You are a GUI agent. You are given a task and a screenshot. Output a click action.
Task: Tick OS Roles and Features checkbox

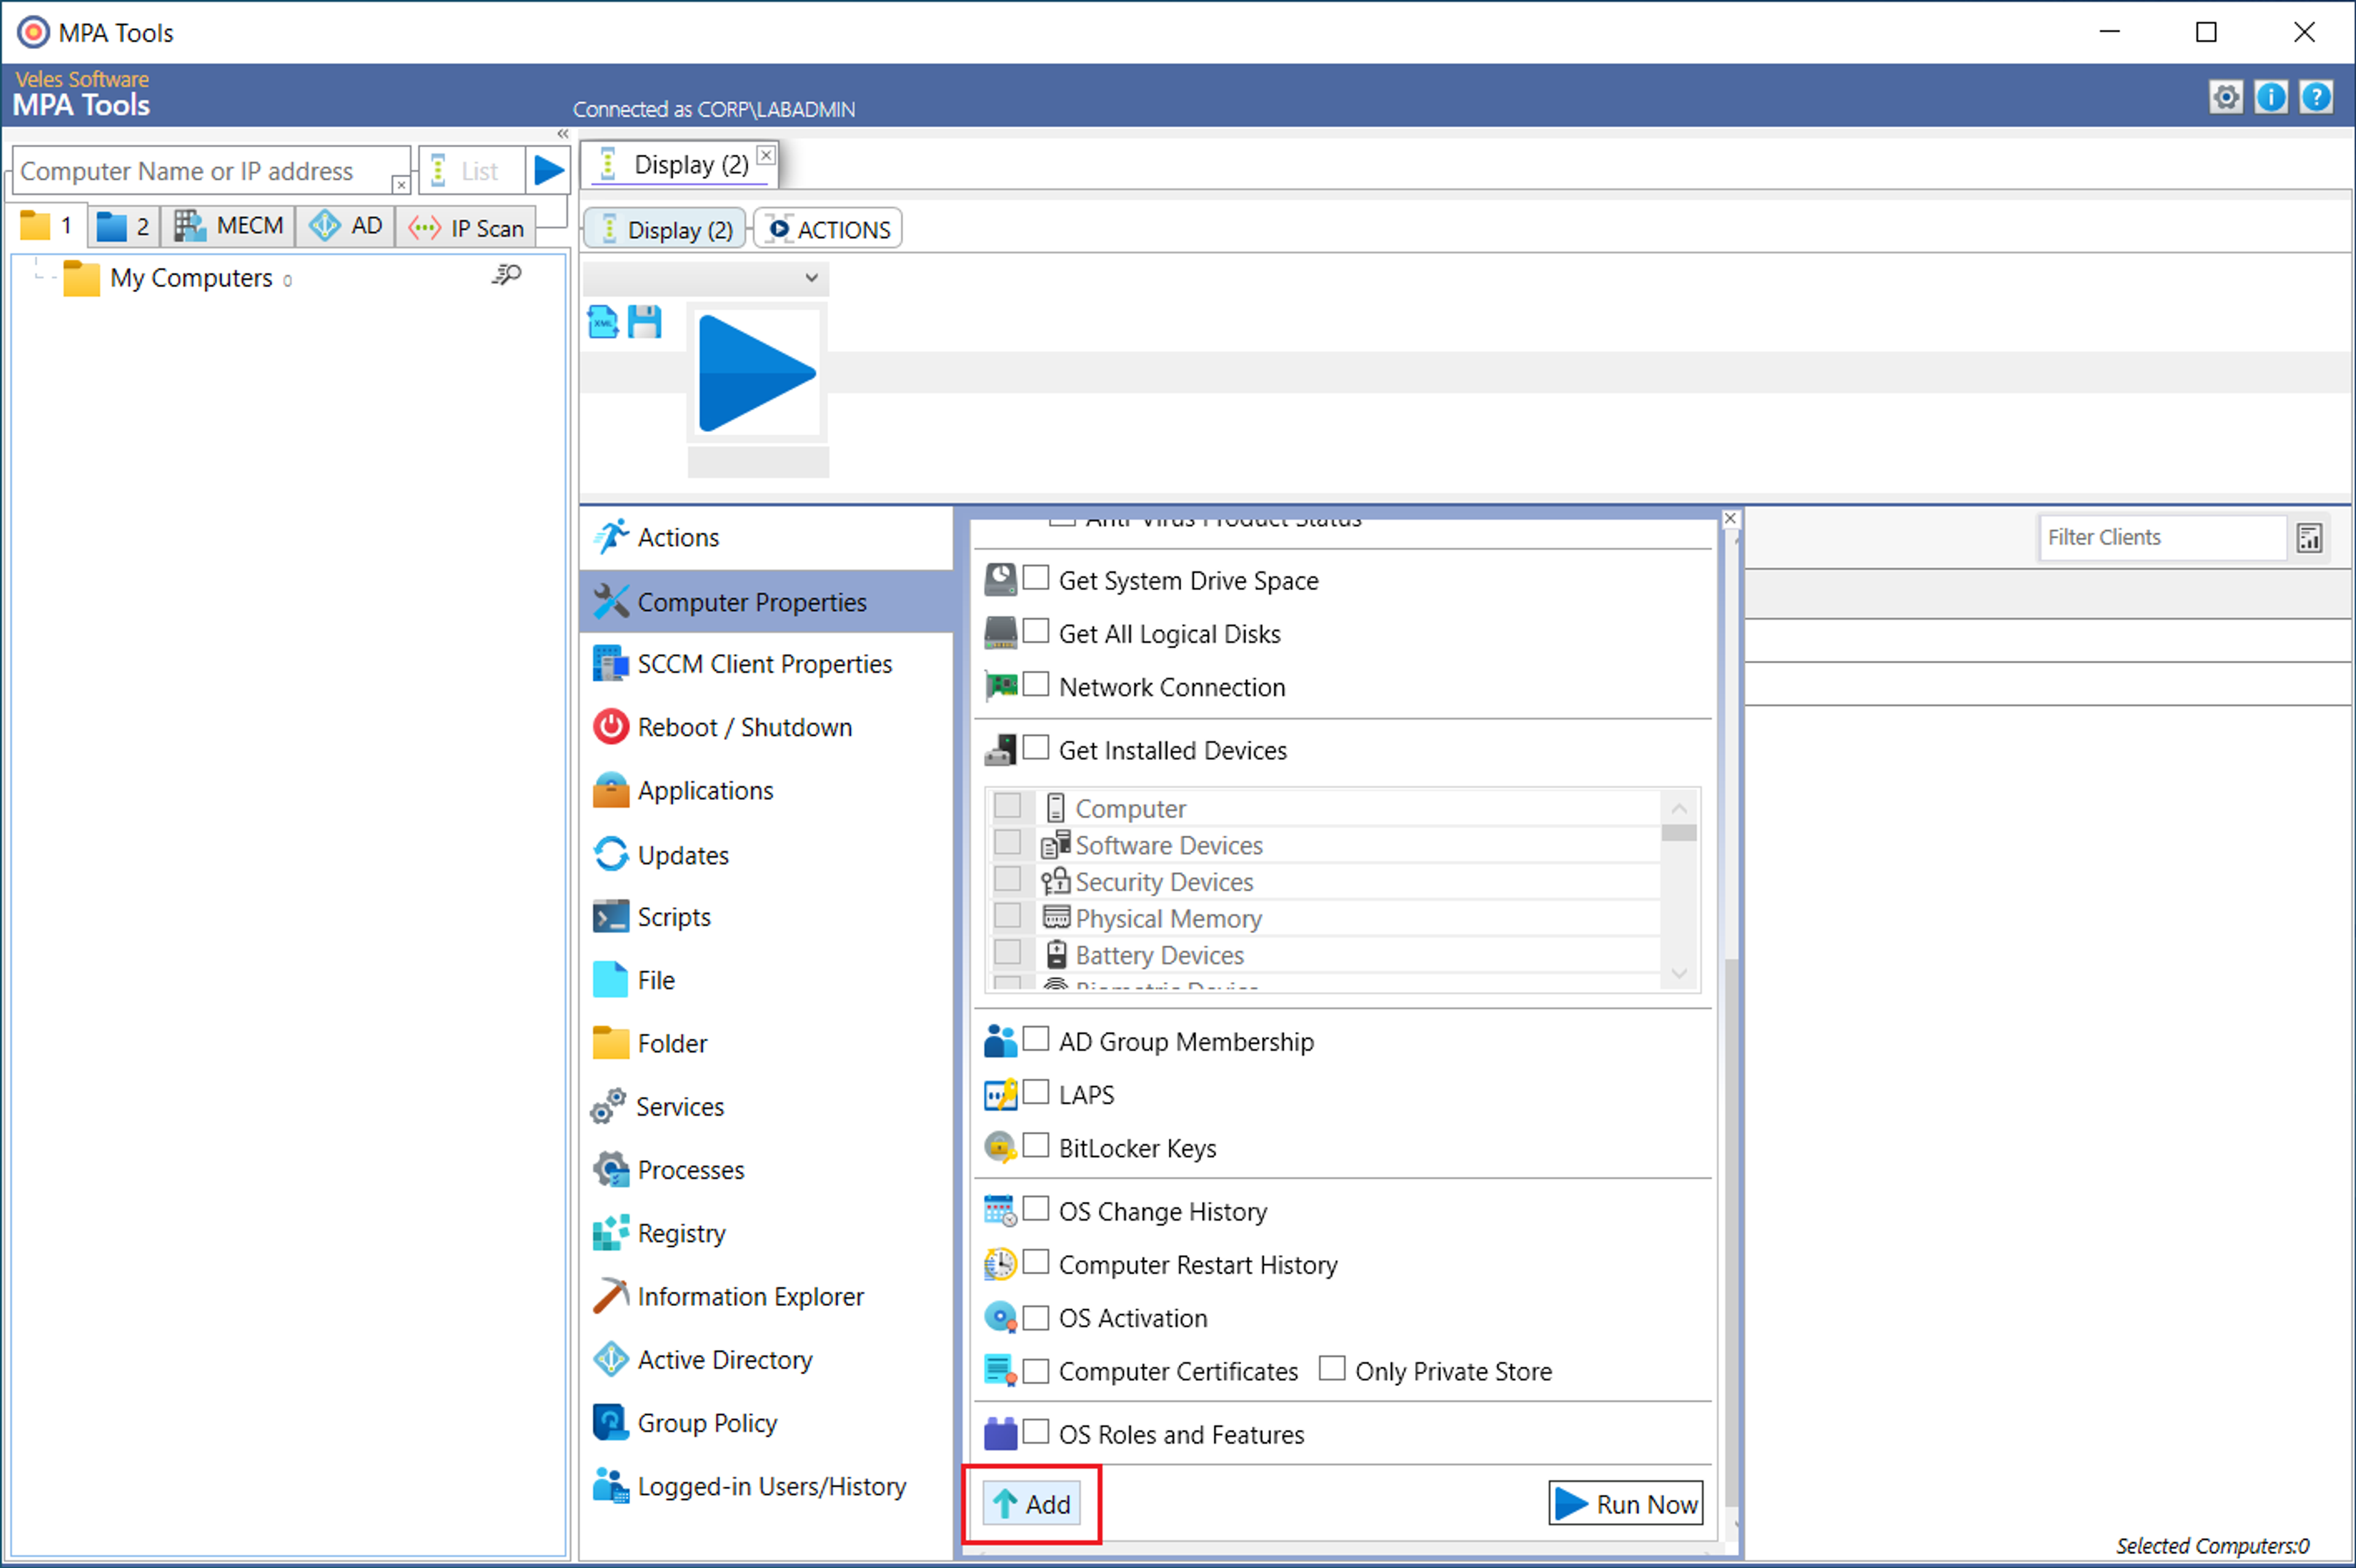(x=1036, y=1431)
